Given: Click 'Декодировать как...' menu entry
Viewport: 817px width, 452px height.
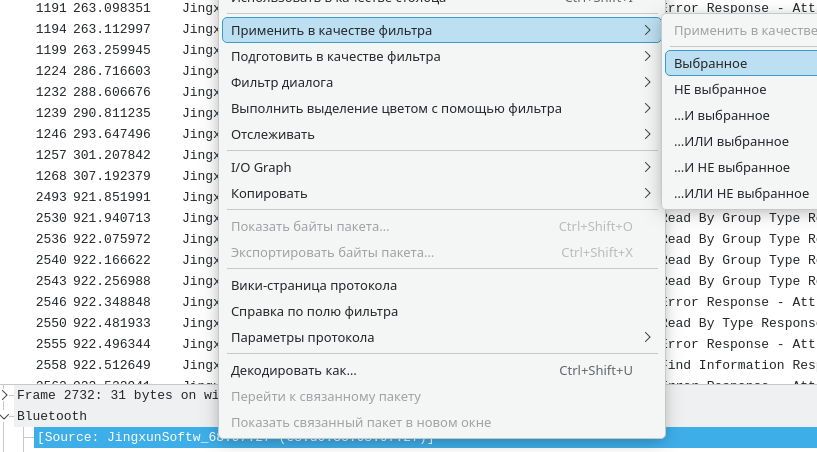Looking at the screenshot, I should click(x=294, y=371).
